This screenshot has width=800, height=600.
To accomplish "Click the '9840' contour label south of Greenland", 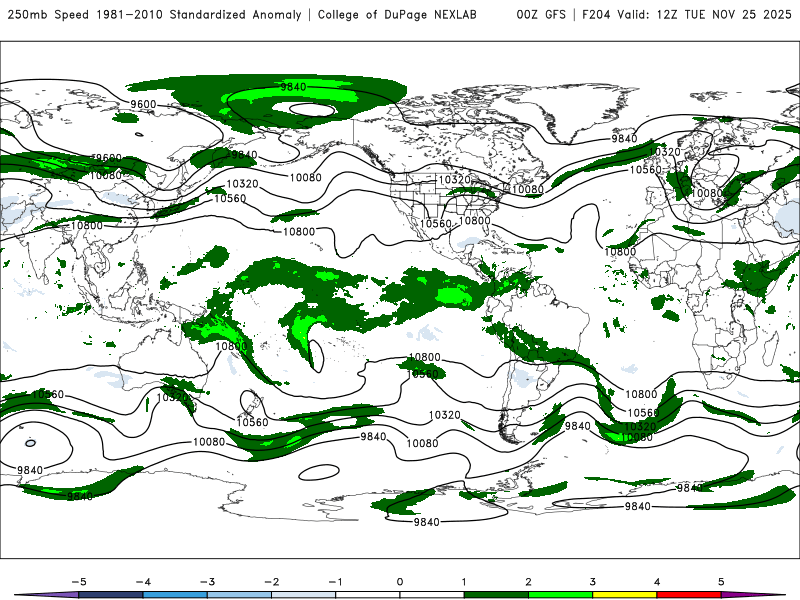I will point(624,138).
